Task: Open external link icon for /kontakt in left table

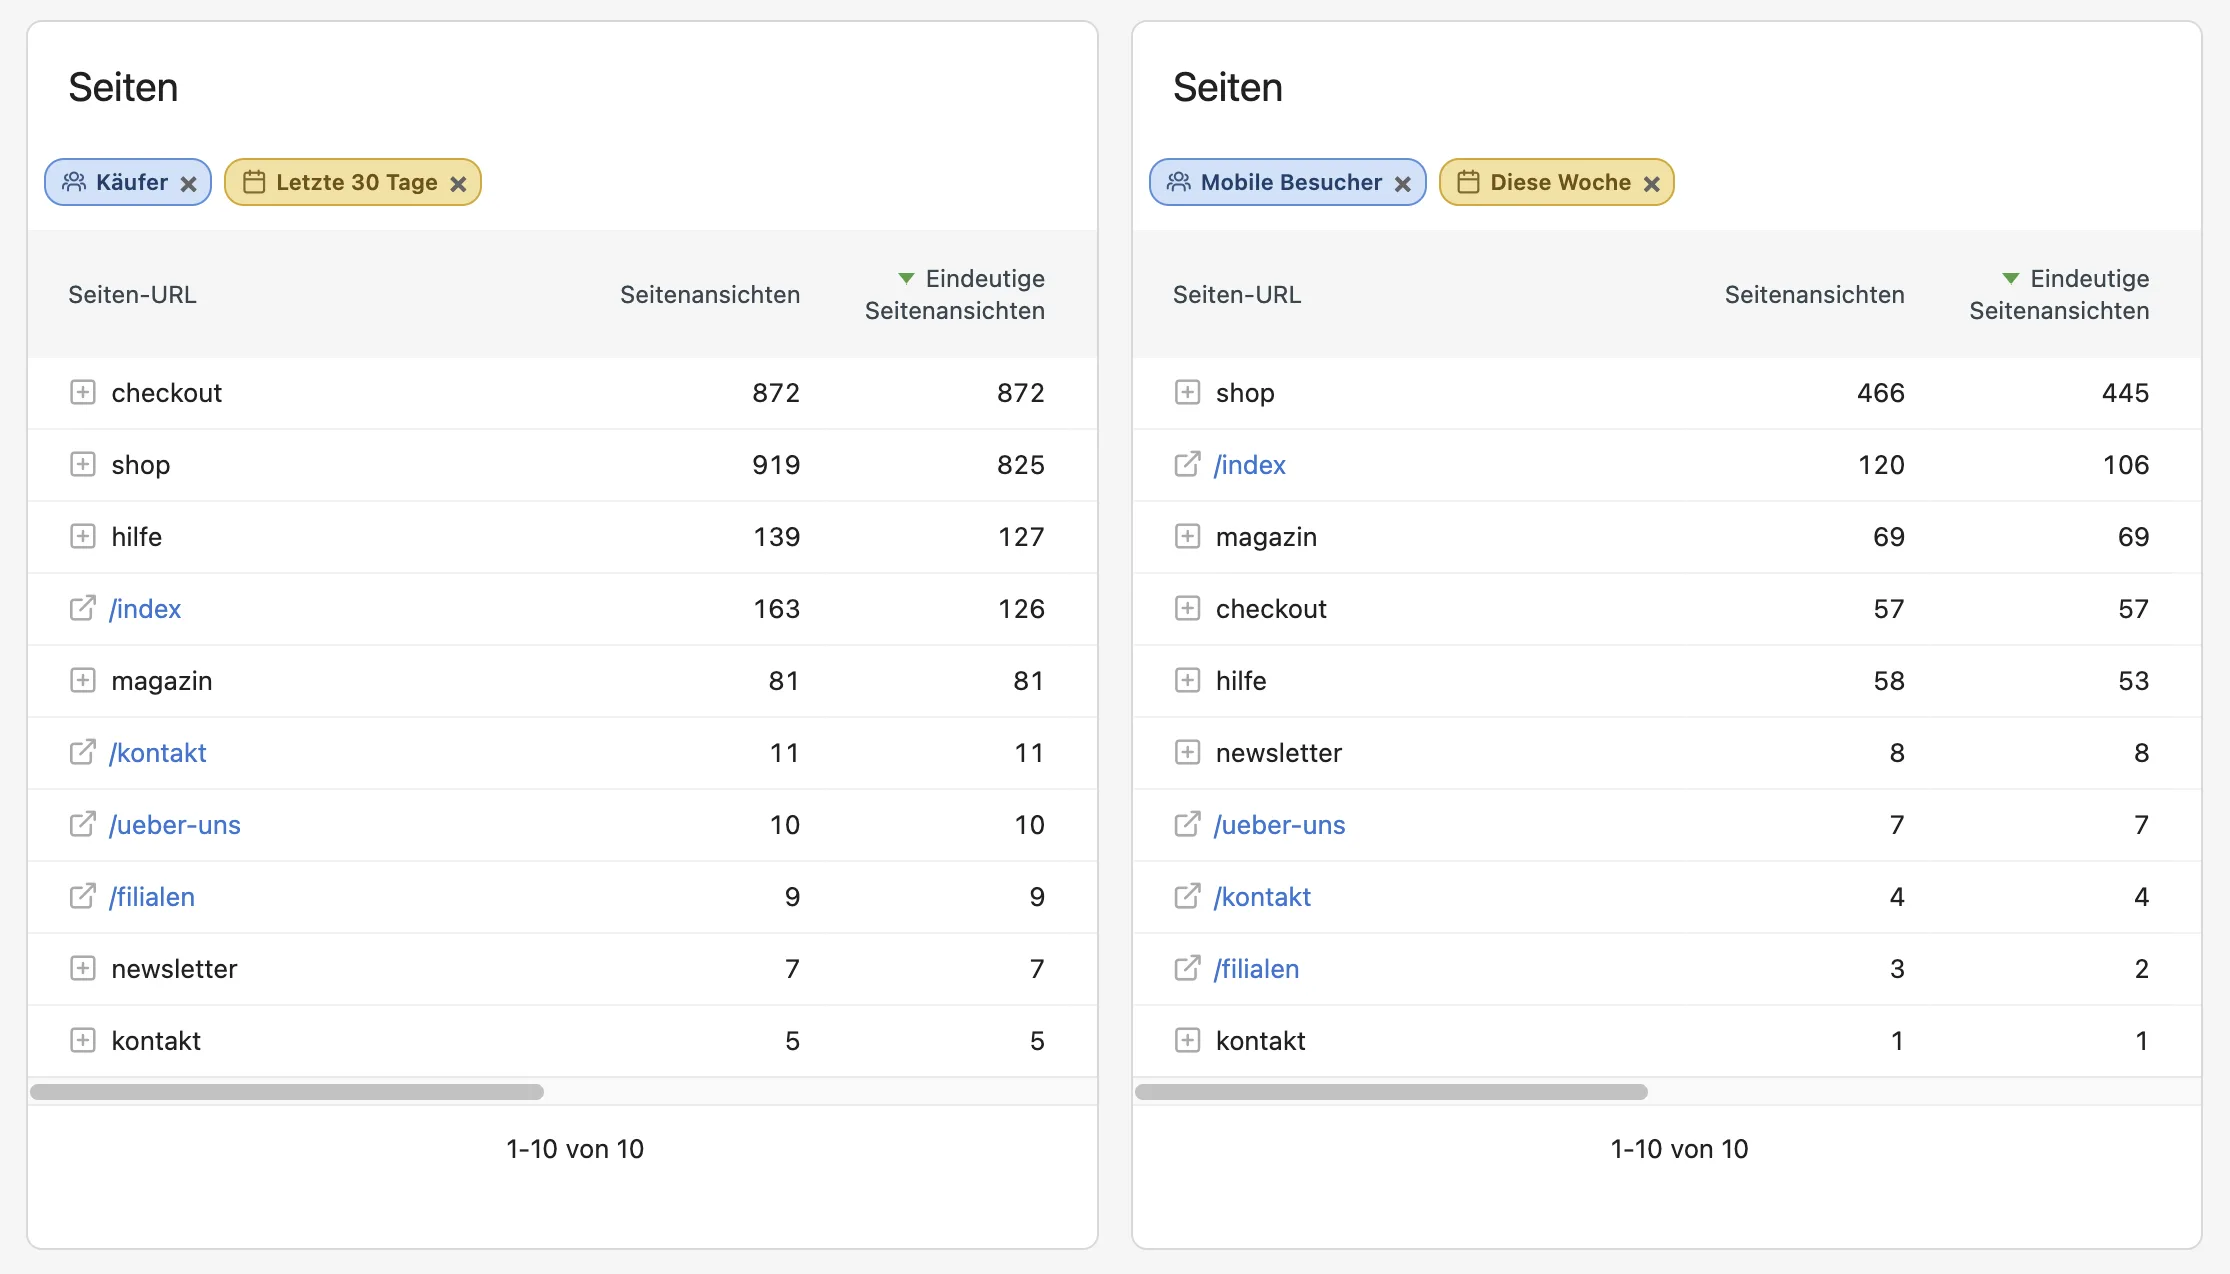Action: coord(83,751)
